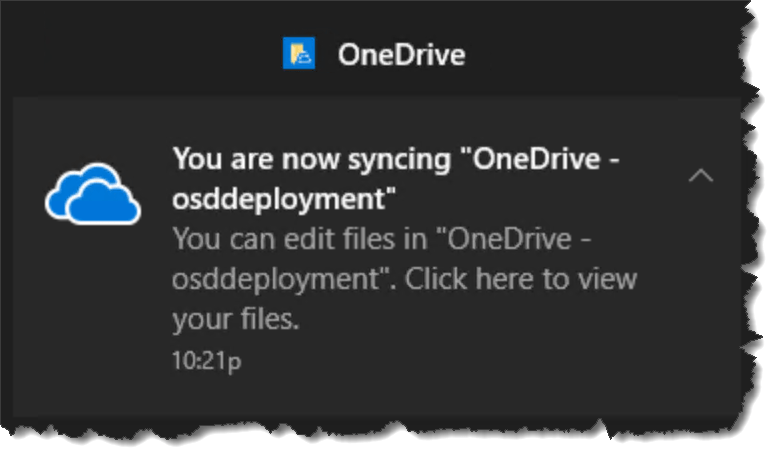Collapse the notification using the chevron arrow
784x463 pixels.
point(701,176)
